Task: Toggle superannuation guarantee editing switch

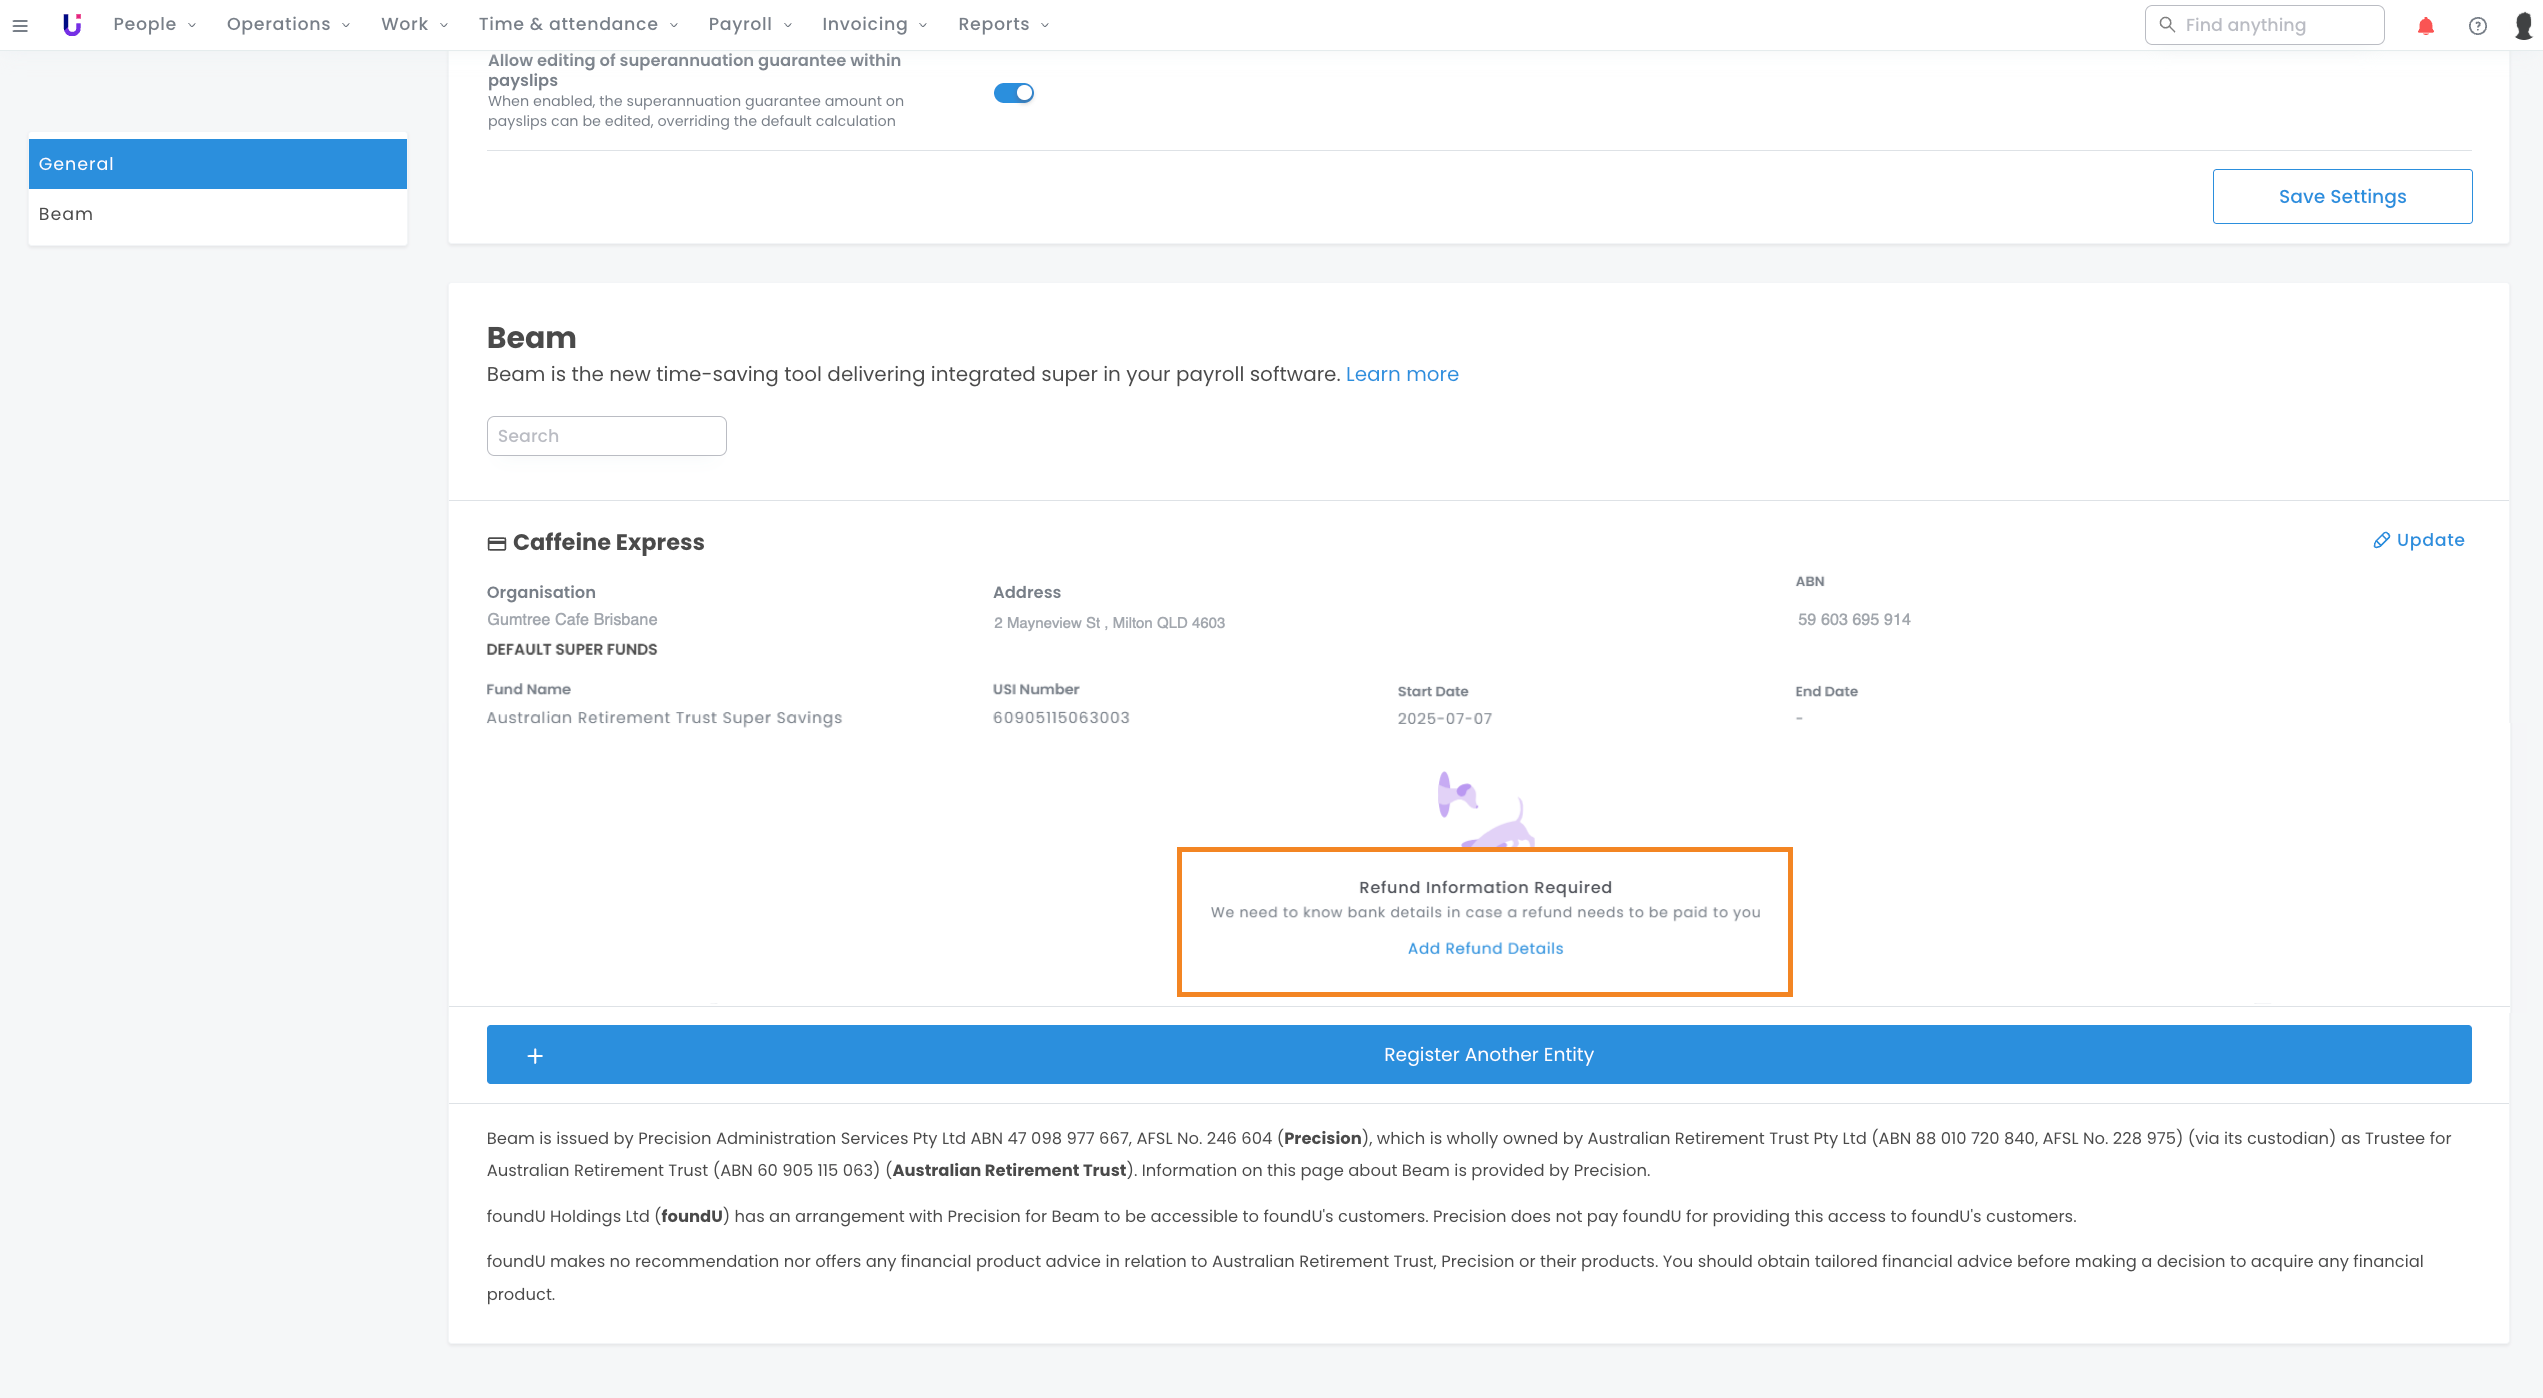Action: click(1013, 93)
